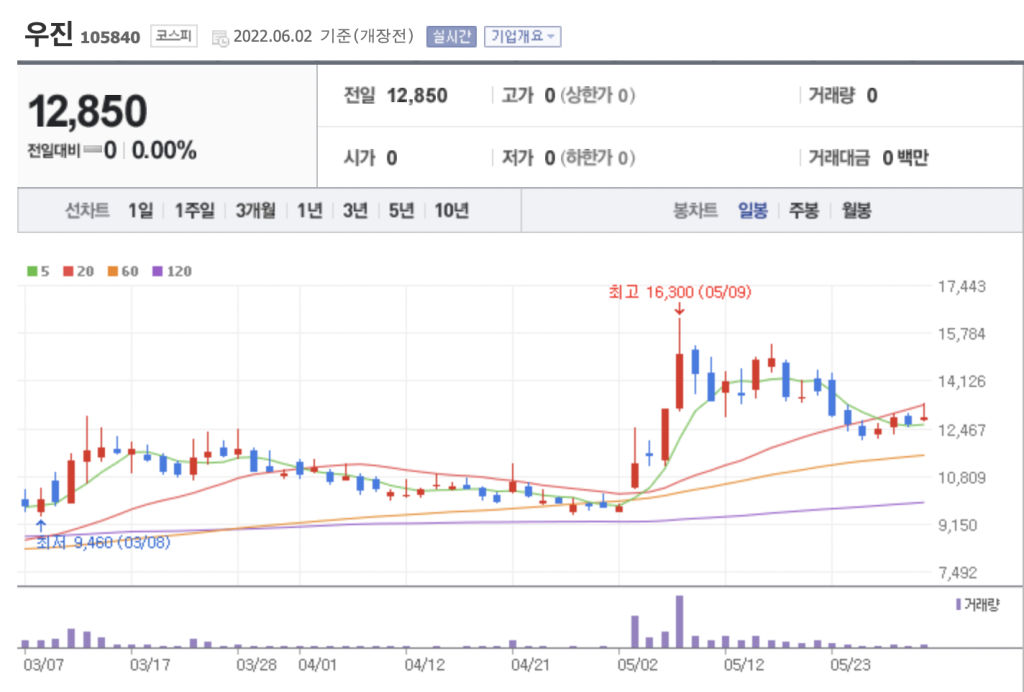Show the 3개월 line chart

point(255,211)
